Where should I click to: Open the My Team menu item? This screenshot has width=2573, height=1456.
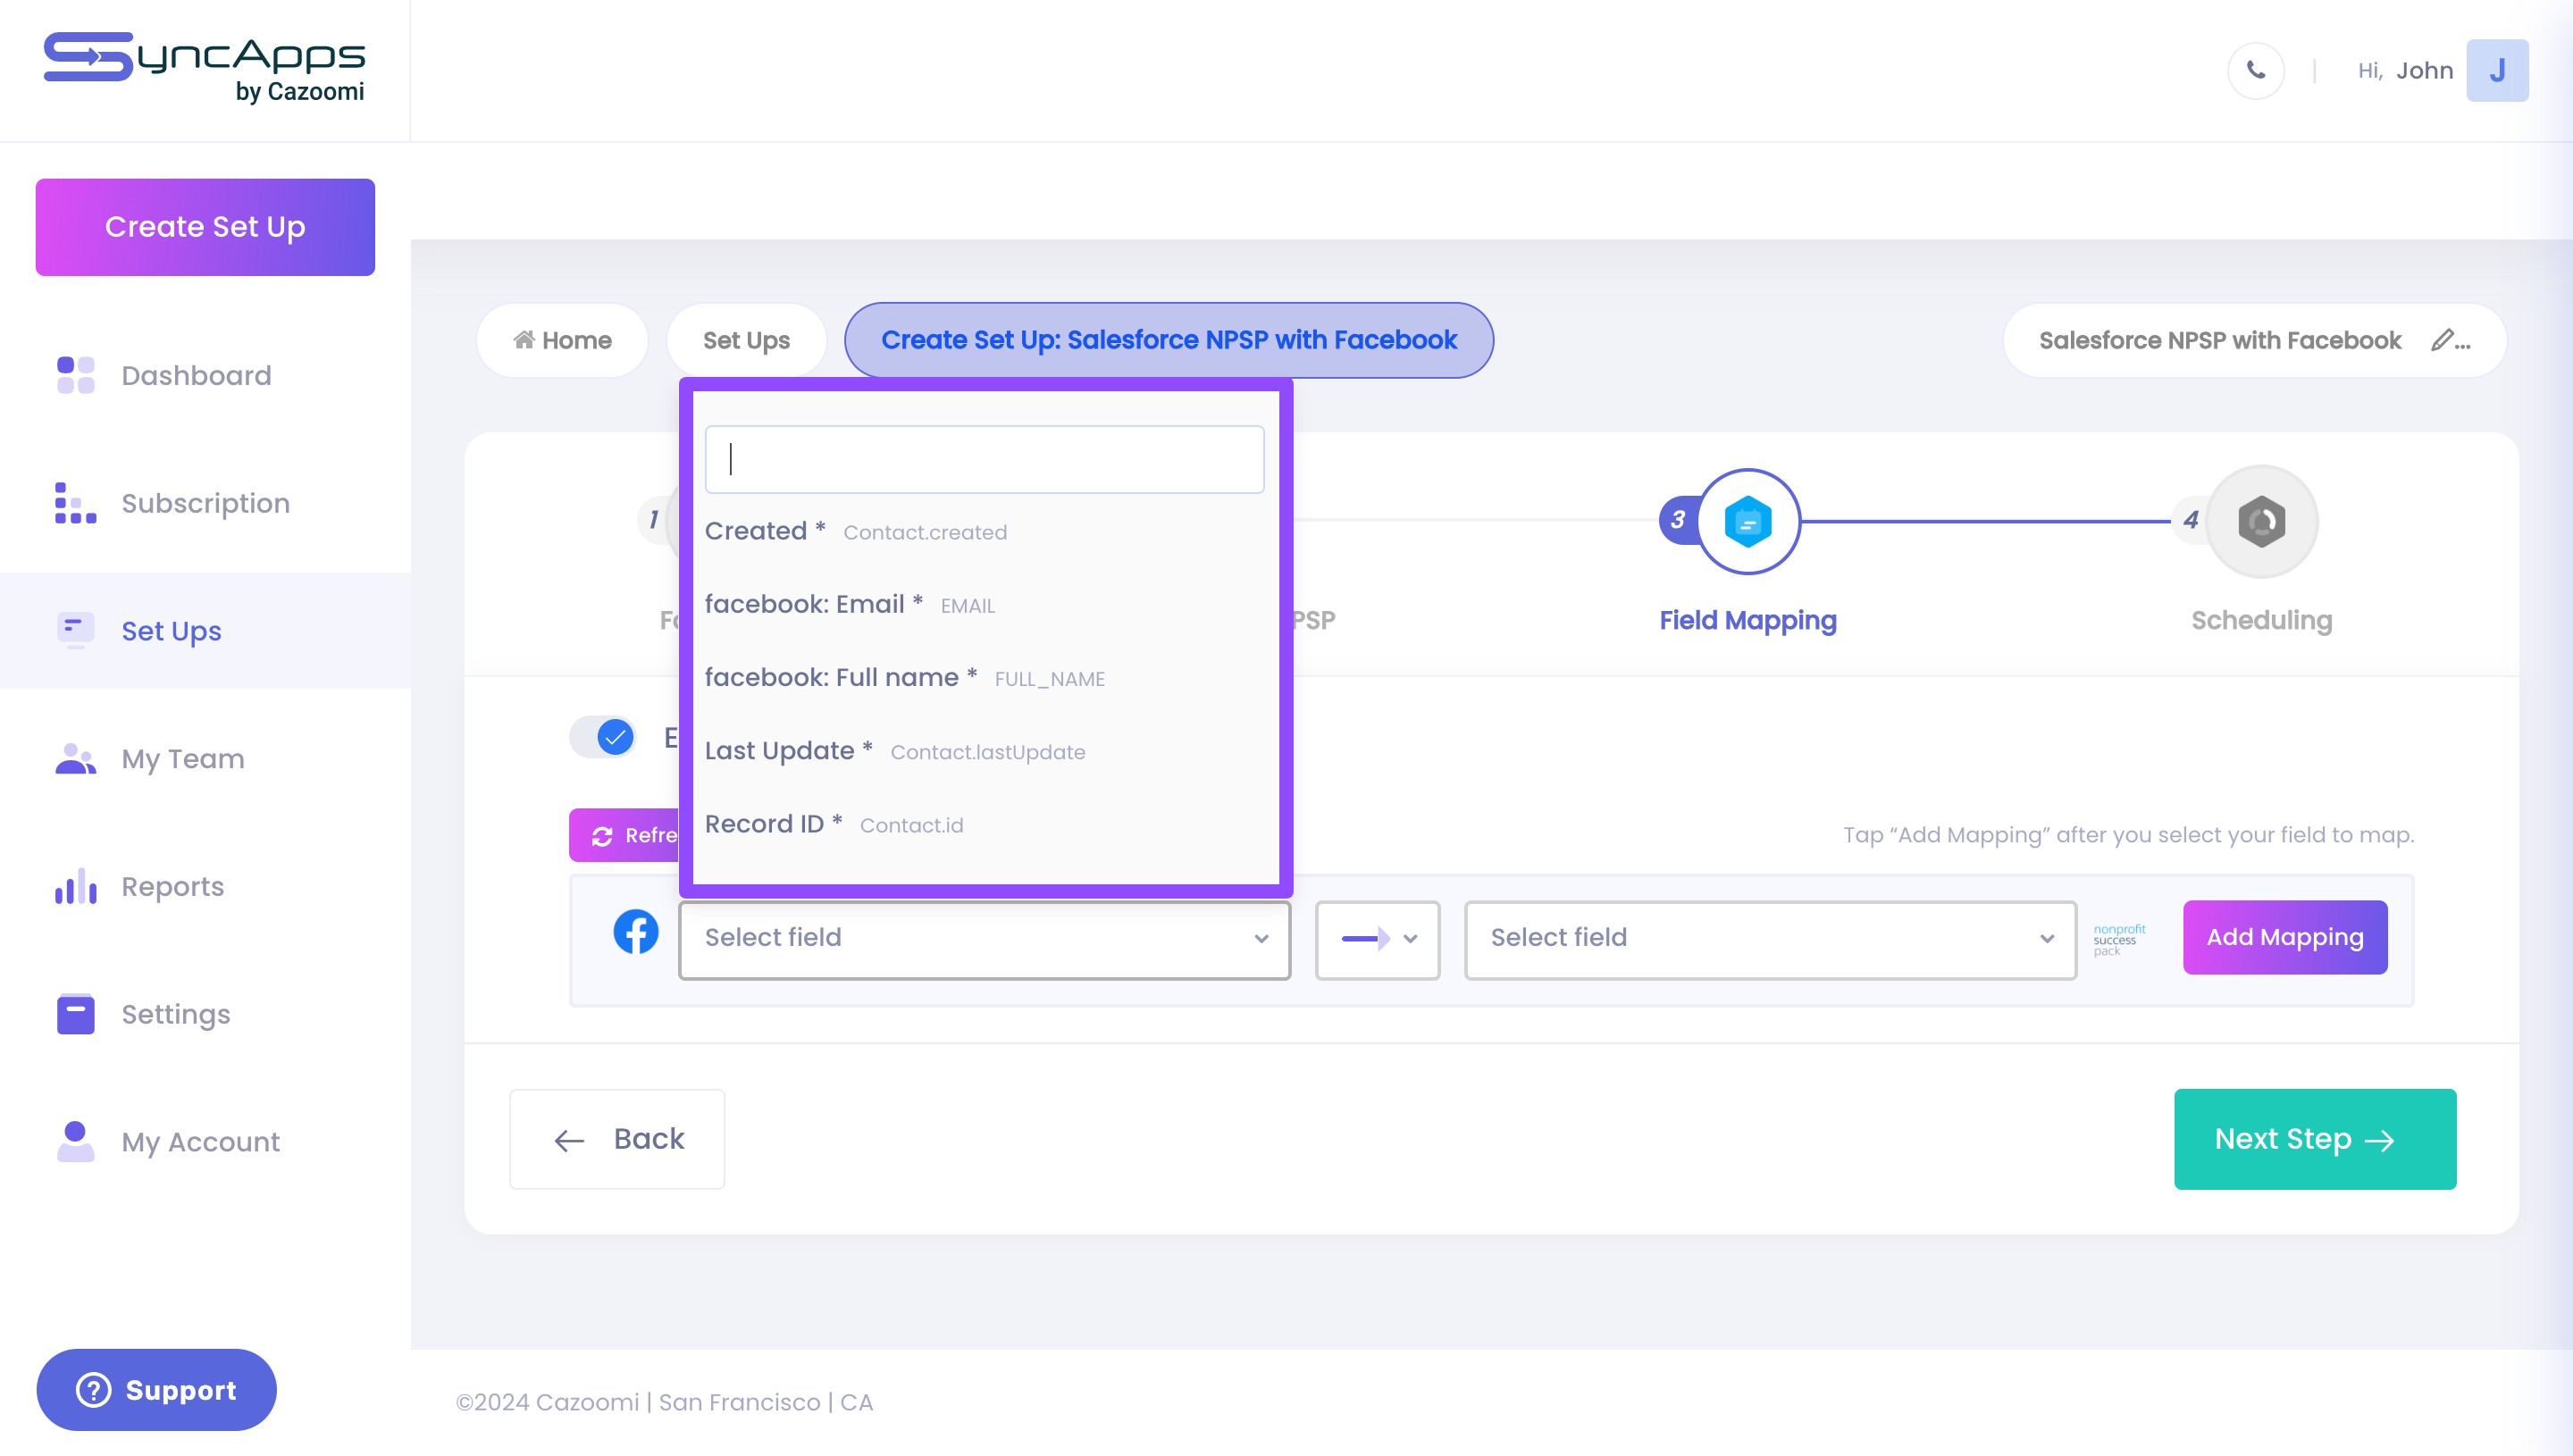[x=205, y=759]
